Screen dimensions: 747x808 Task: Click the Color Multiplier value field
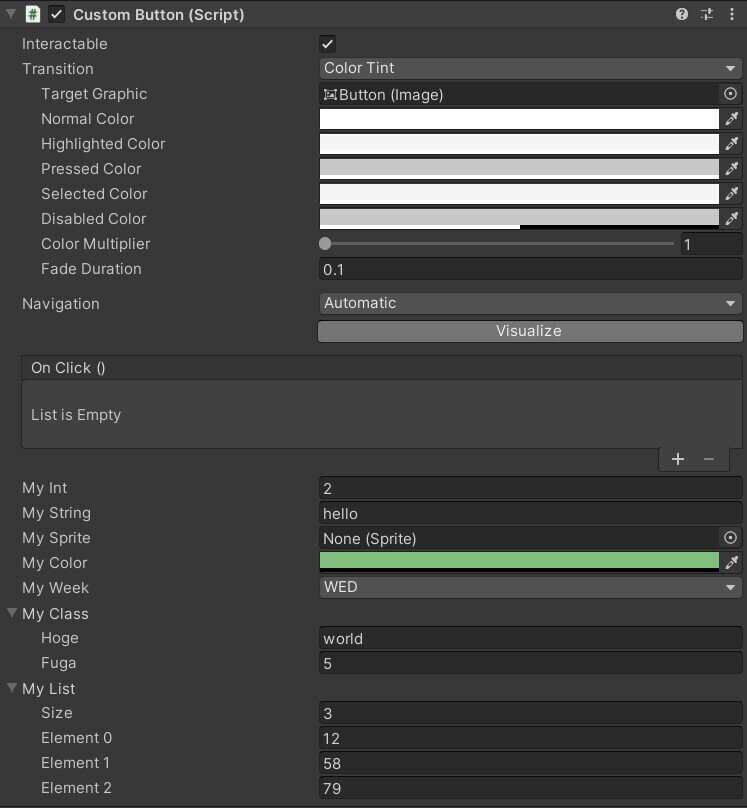point(711,244)
